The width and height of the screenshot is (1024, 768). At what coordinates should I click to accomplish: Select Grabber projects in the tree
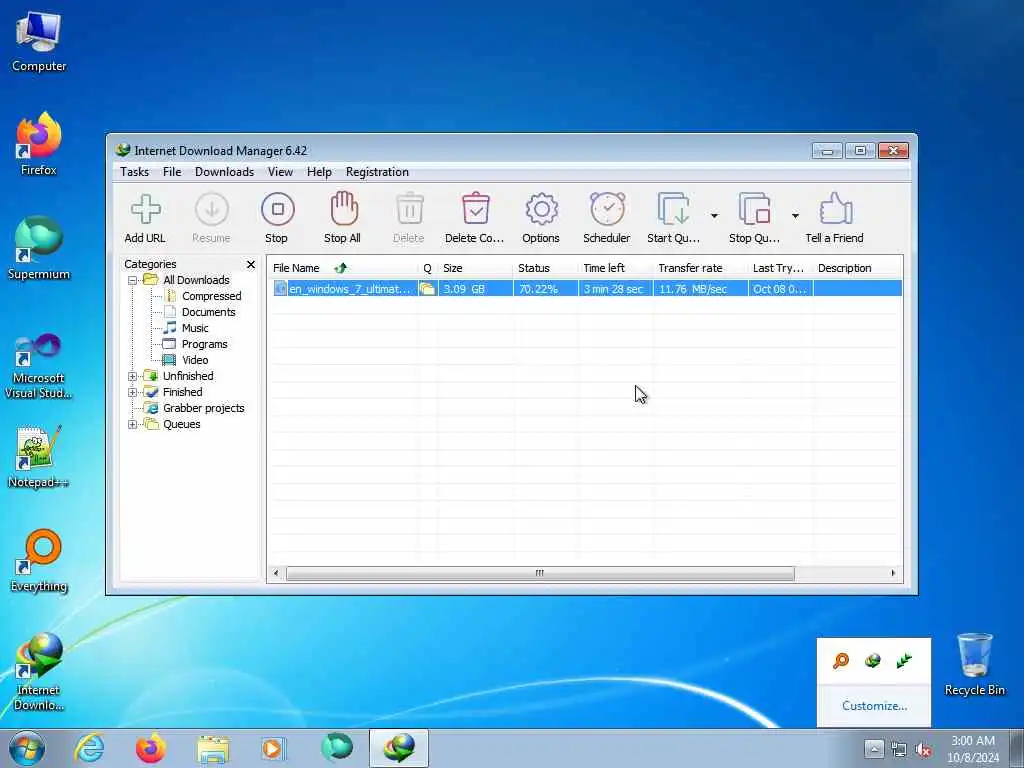(x=203, y=408)
